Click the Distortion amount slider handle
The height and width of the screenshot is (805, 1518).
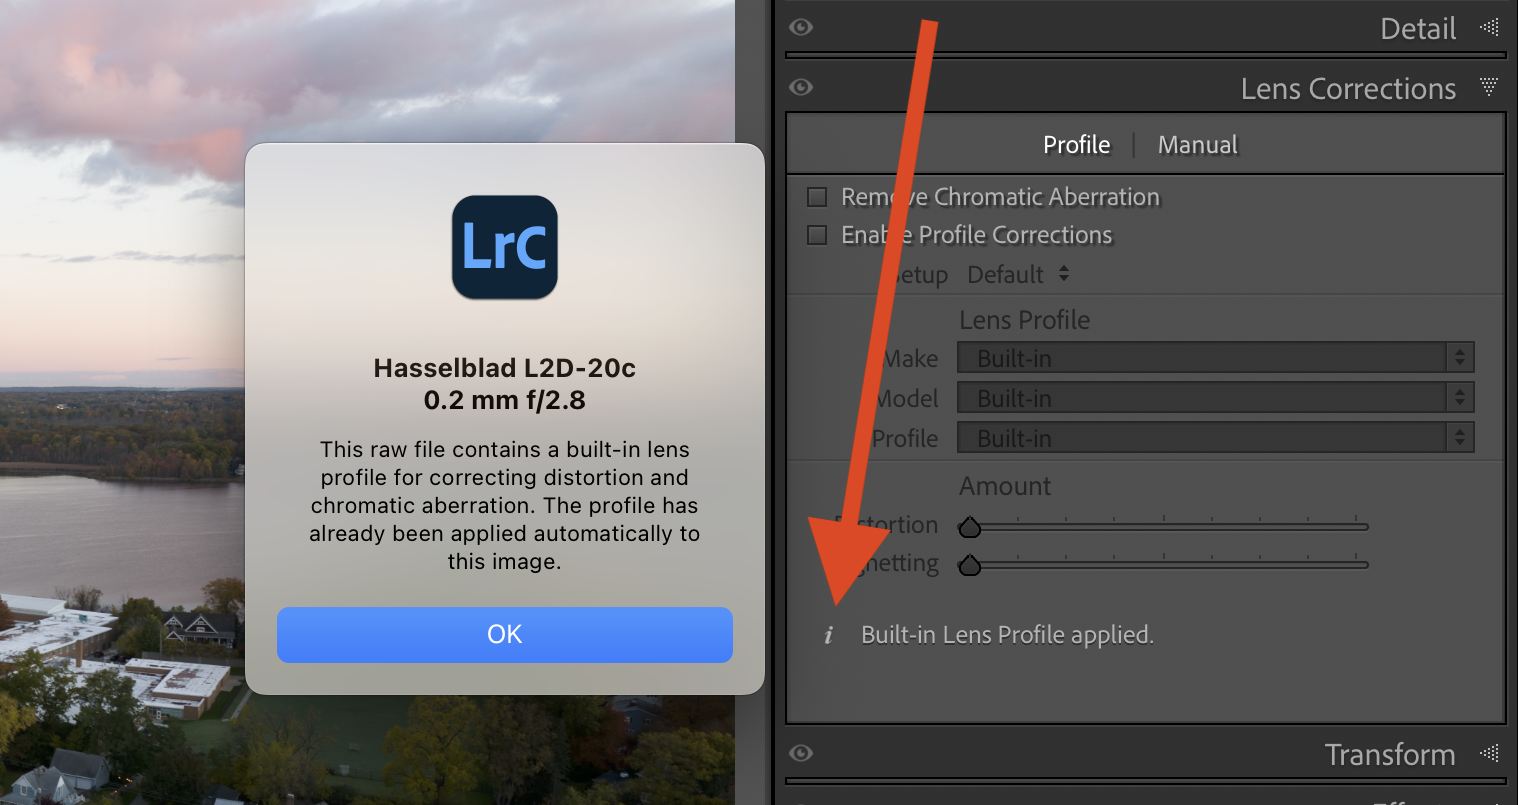969,527
